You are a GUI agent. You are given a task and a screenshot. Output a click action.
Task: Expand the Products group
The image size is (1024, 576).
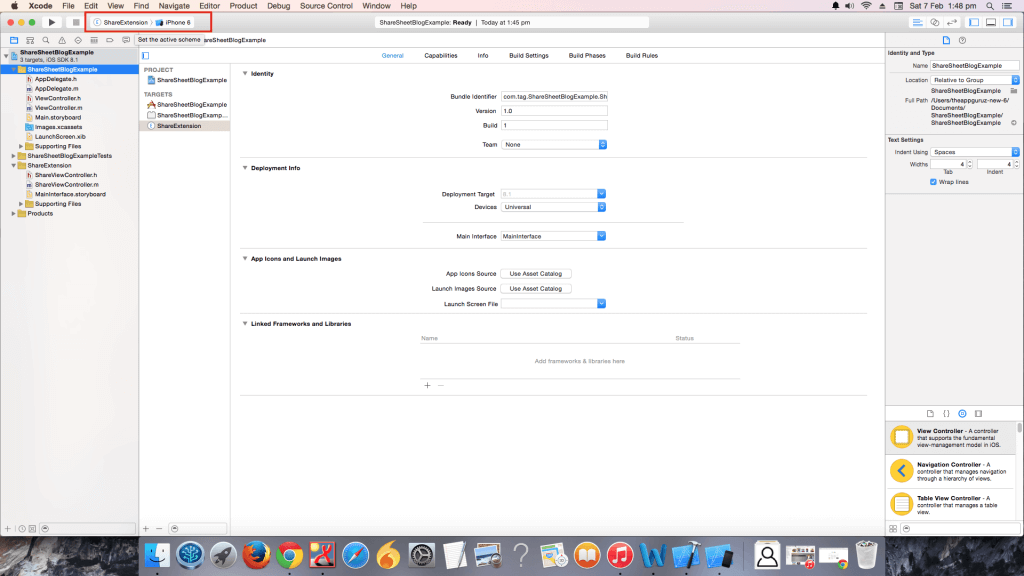(14, 214)
